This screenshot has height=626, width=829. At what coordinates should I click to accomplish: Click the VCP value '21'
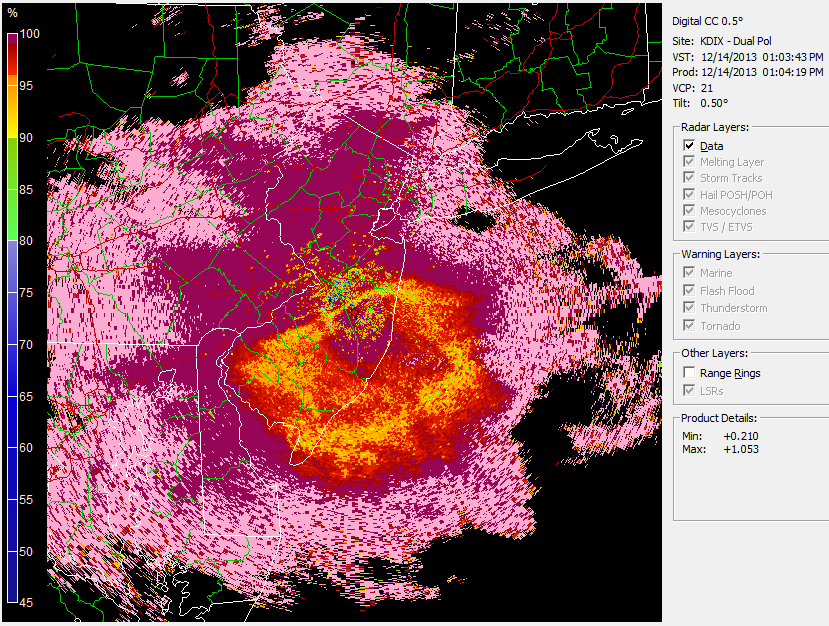coord(707,88)
